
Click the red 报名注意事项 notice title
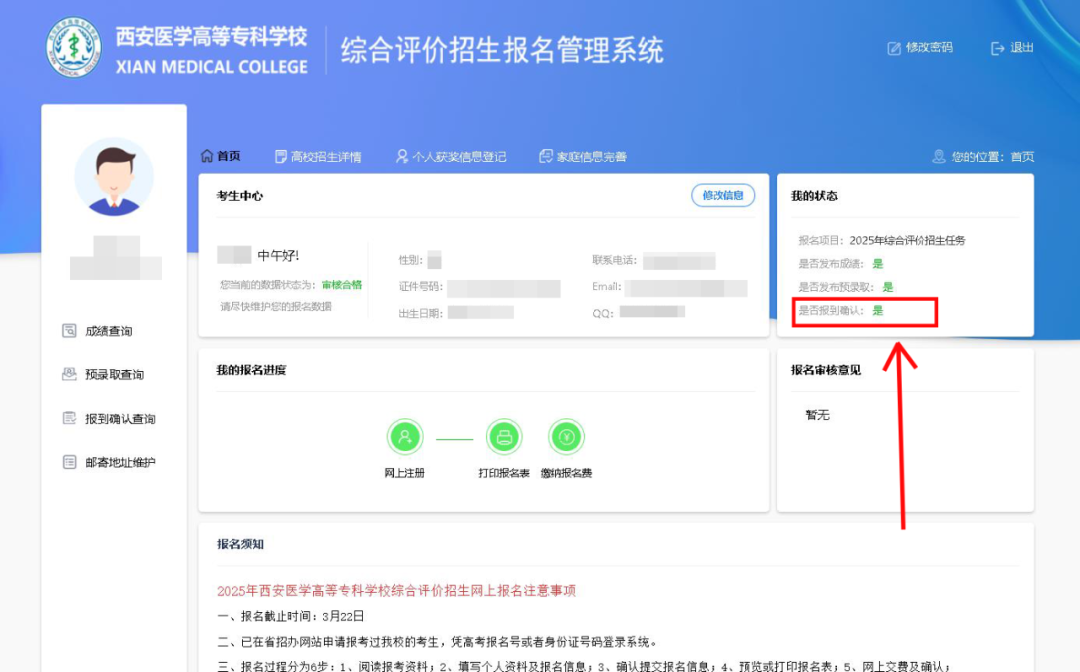pyautogui.click(x=396, y=591)
